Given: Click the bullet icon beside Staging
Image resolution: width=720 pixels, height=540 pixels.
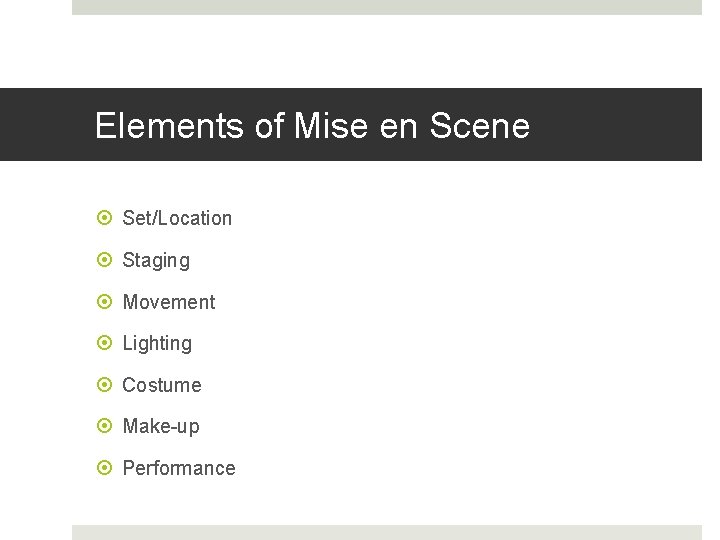Looking at the screenshot, I should coord(104,260).
